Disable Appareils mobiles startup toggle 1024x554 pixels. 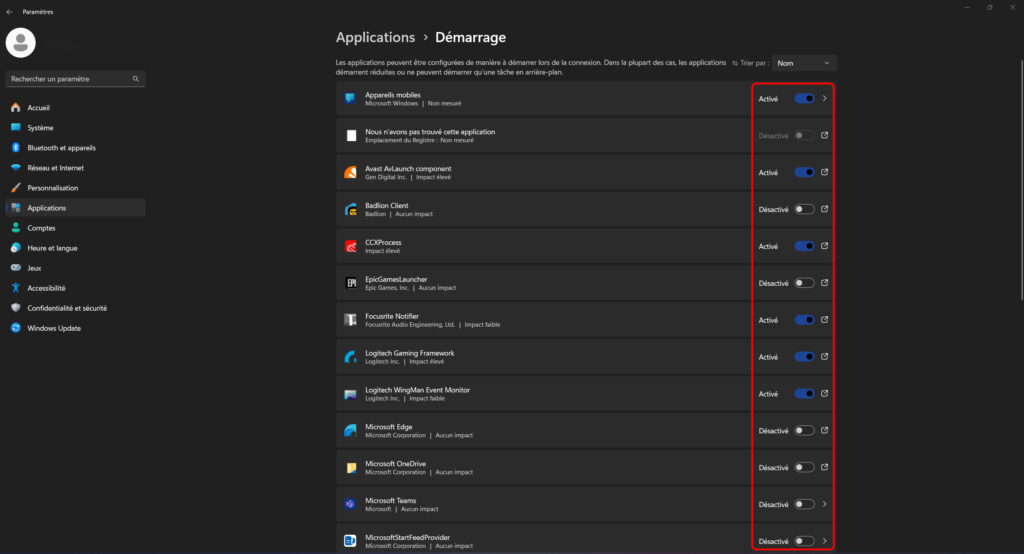(805, 99)
